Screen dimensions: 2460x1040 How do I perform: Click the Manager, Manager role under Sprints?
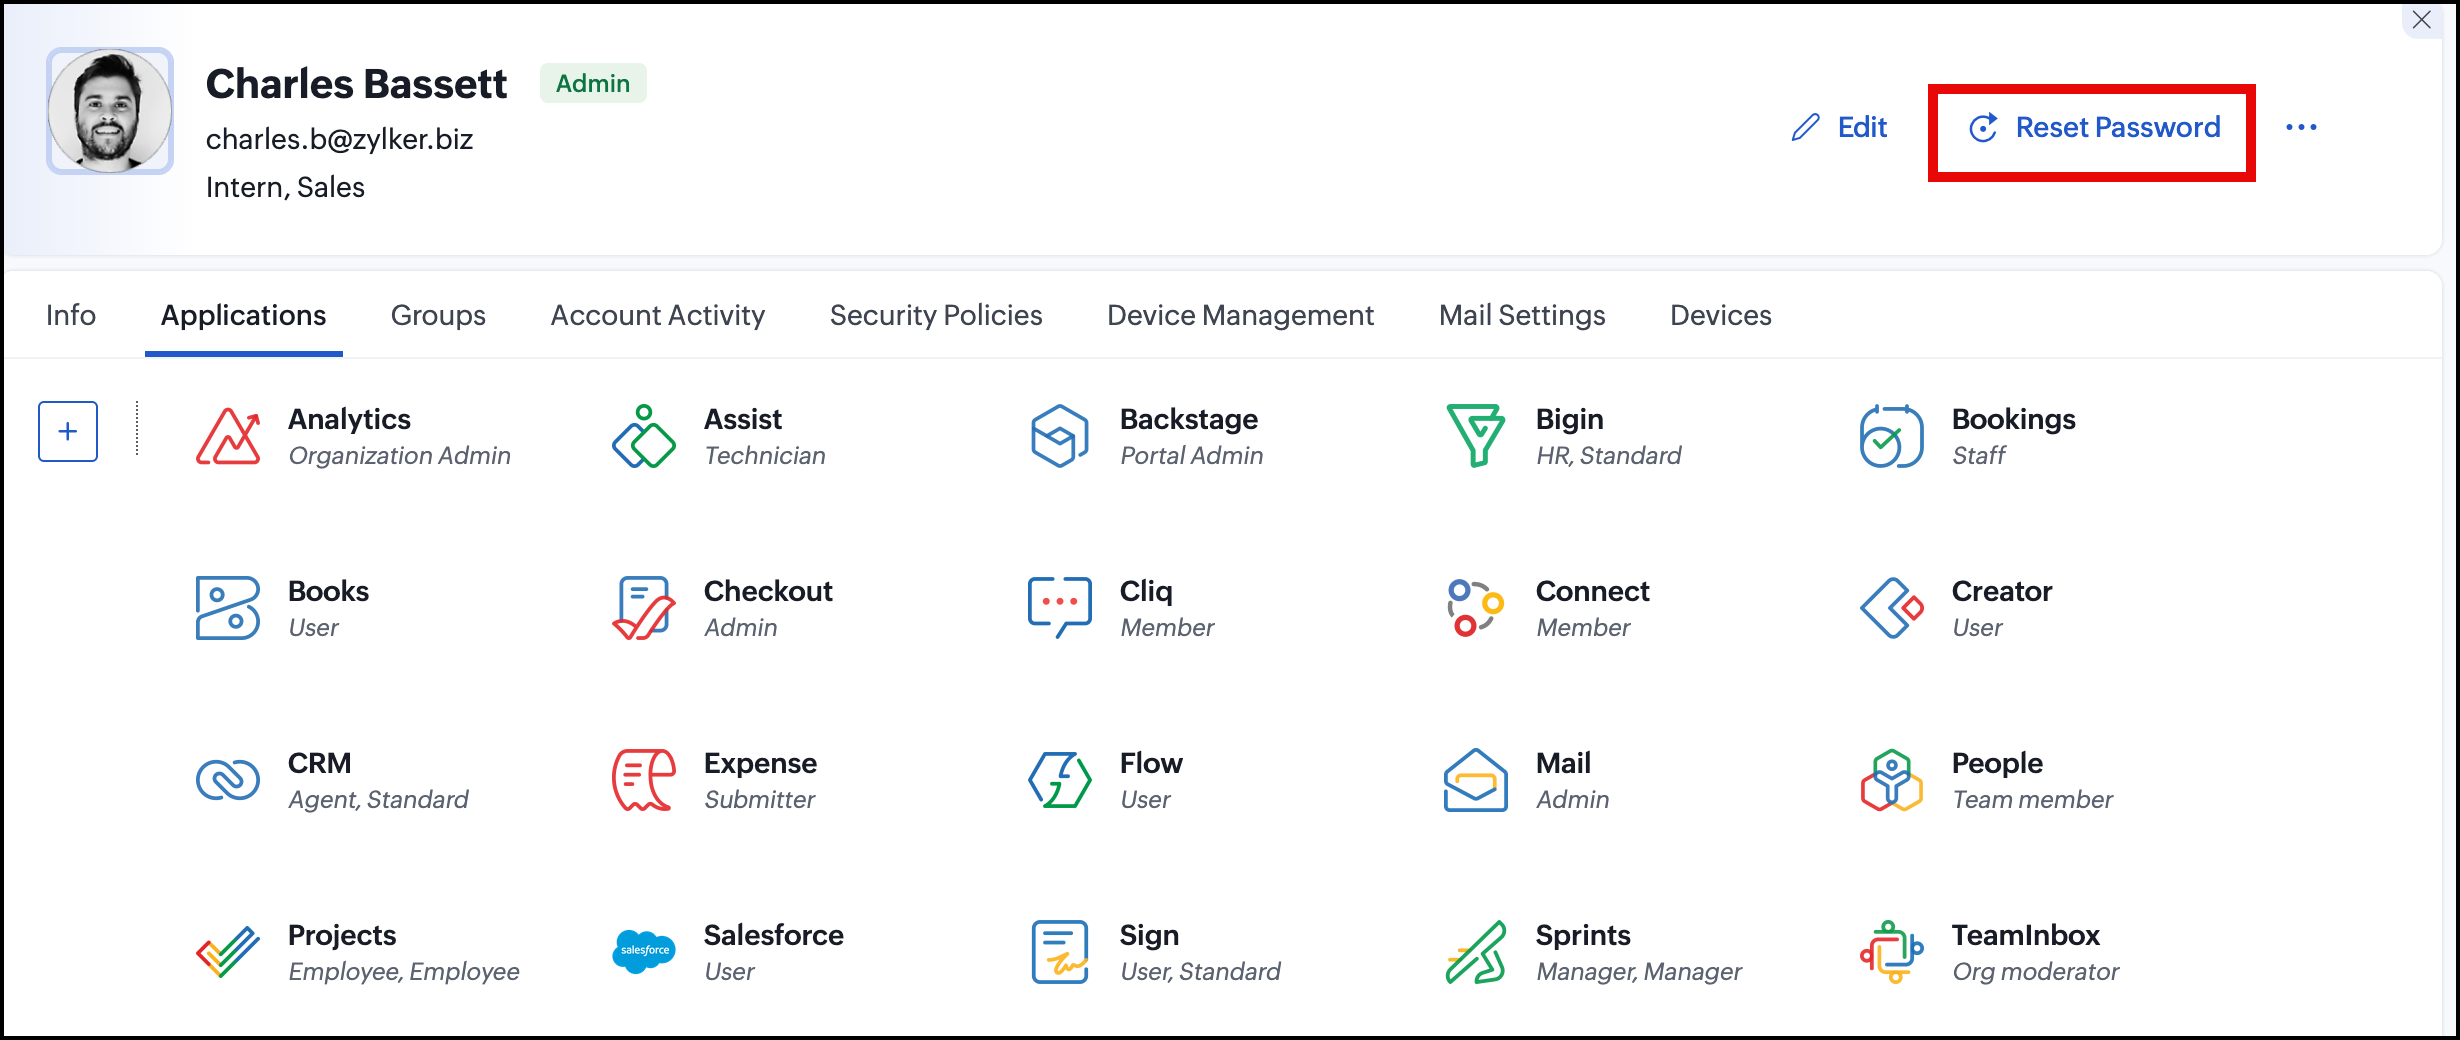click(1639, 971)
